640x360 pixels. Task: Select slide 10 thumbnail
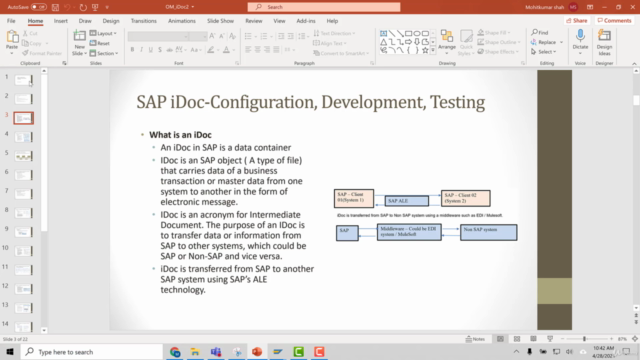23,251
